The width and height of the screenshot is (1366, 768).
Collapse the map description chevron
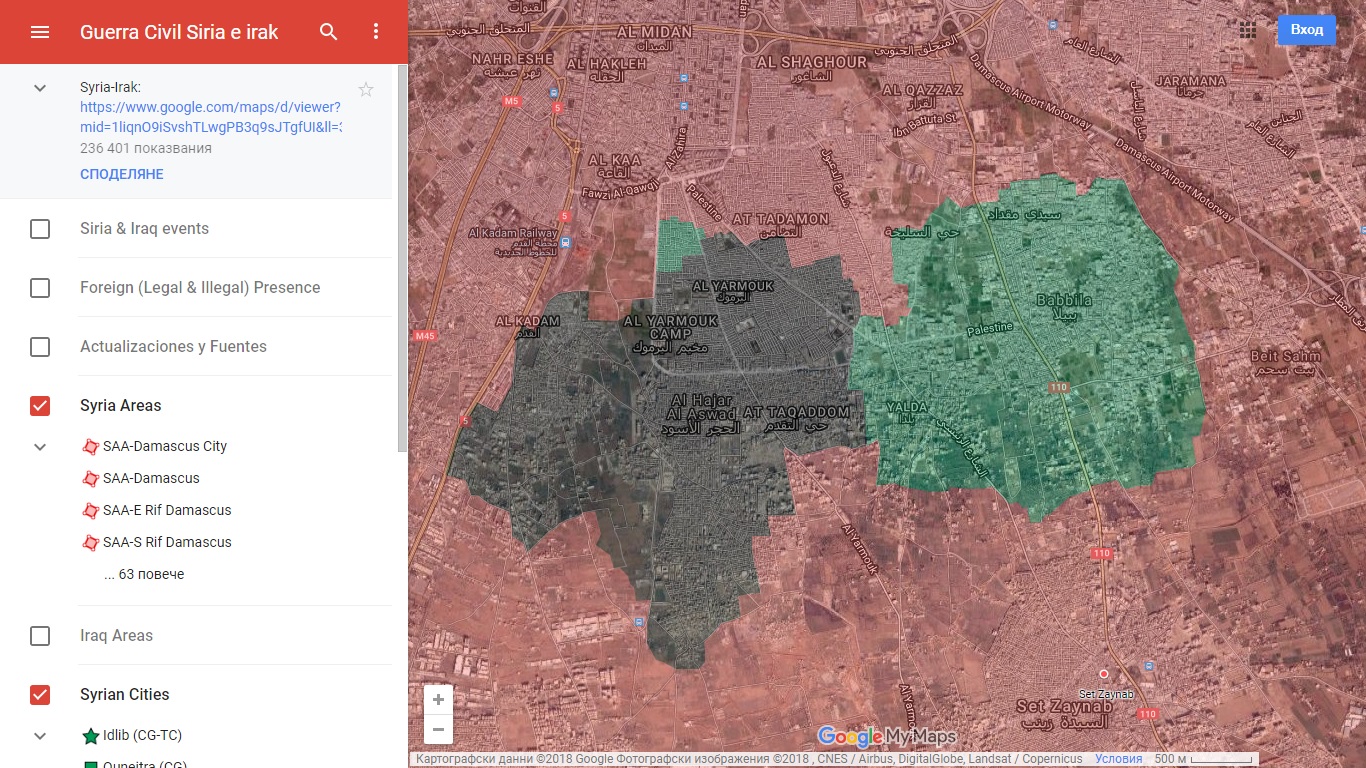click(40, 88)
